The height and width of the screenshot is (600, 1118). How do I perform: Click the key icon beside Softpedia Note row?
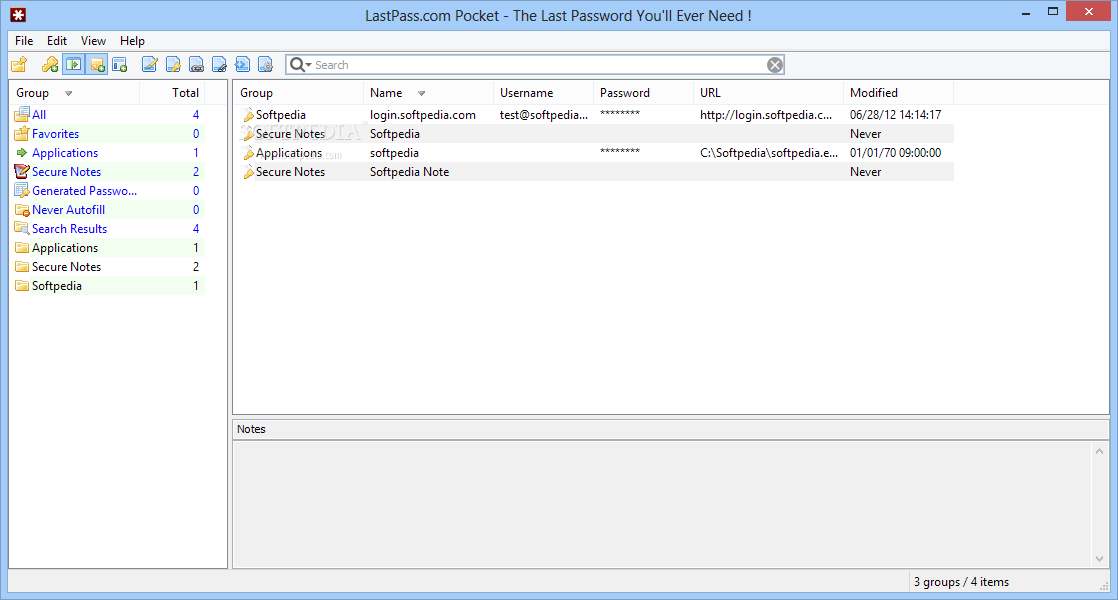tap(247, 172)
